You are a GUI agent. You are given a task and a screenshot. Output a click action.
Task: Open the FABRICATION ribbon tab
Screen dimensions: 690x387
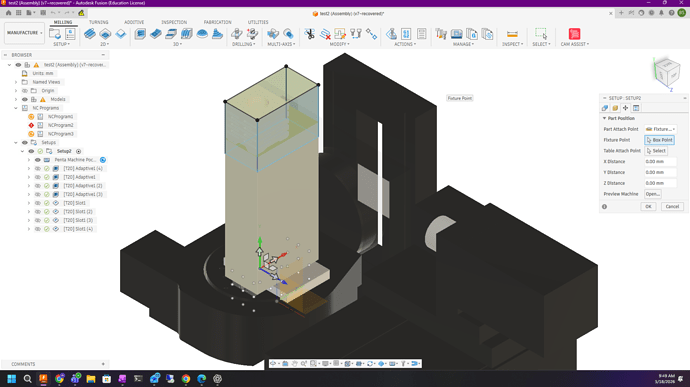(217, 22)
